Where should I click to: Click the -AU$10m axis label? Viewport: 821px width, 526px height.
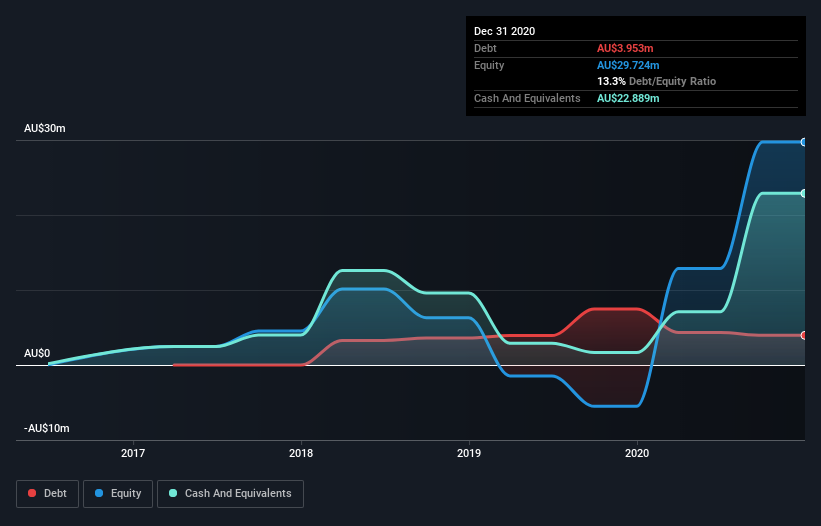pyautogui.click(x=47, y=428)
